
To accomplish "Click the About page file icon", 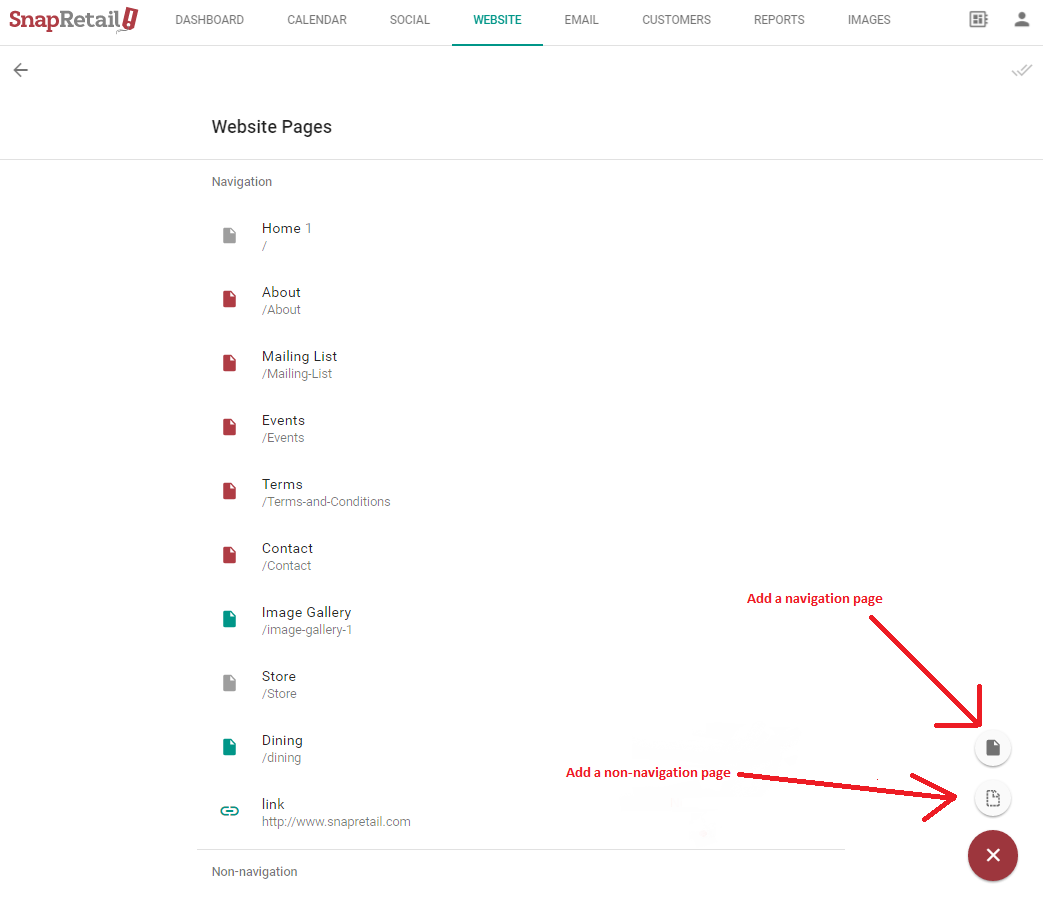I will (229, 299).
